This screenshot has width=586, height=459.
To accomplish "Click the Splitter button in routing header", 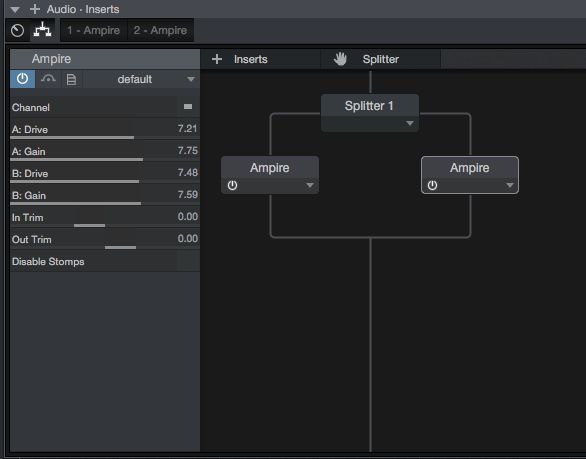I will [380, 59].
